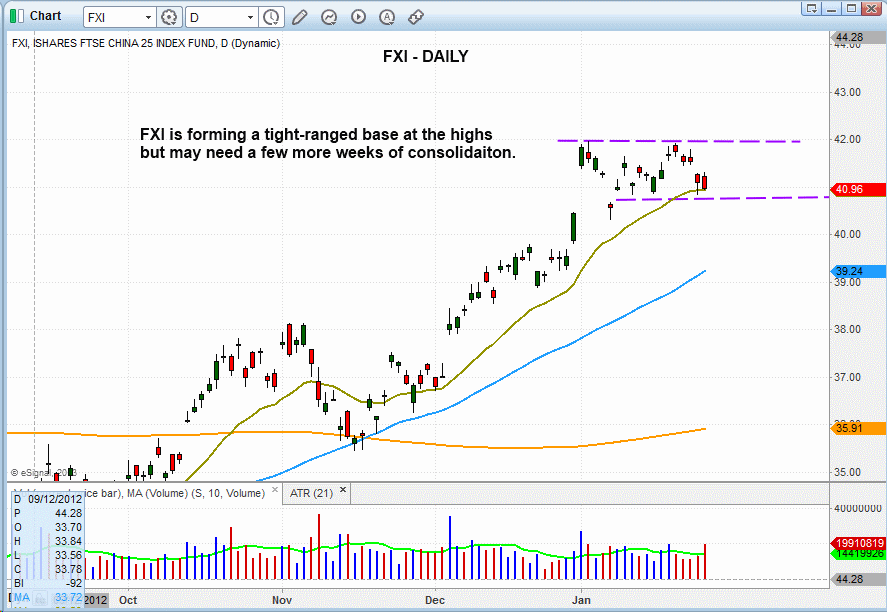Click the green 14419926 volume average marker
This screenshot has height=612, width=887.
(x=858, y=553)
